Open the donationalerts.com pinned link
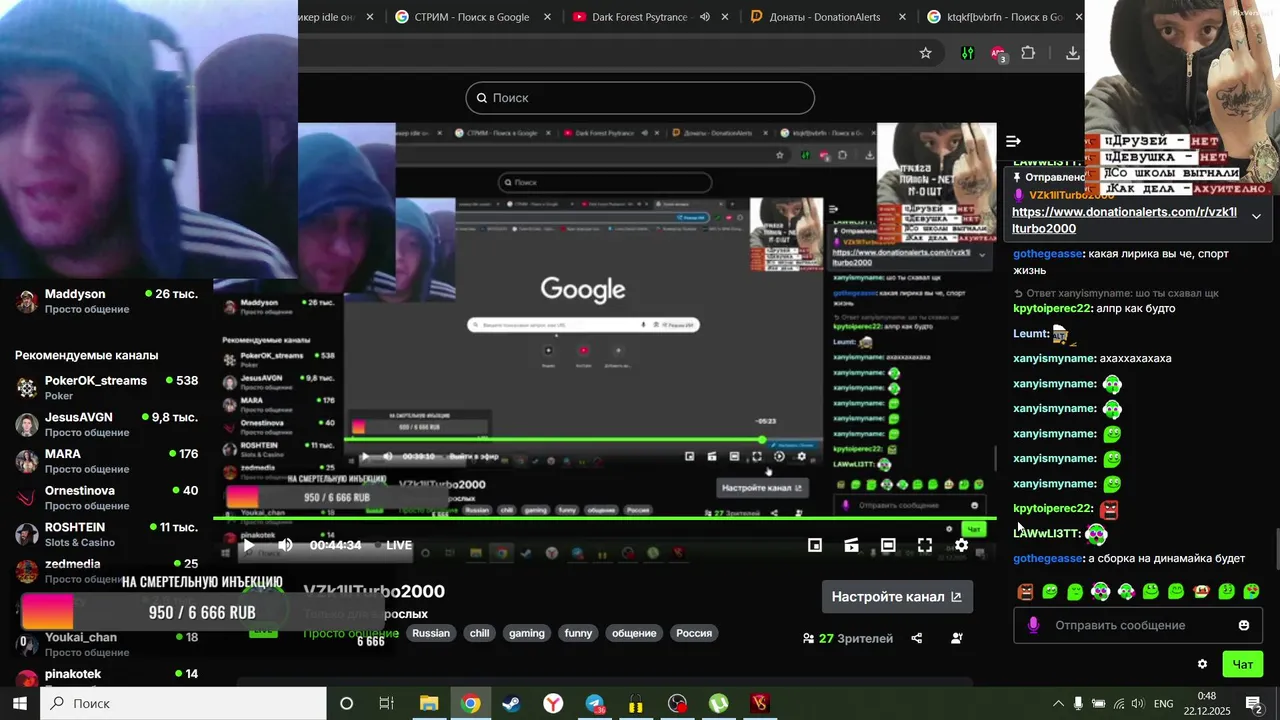 tap(1124, 220)
